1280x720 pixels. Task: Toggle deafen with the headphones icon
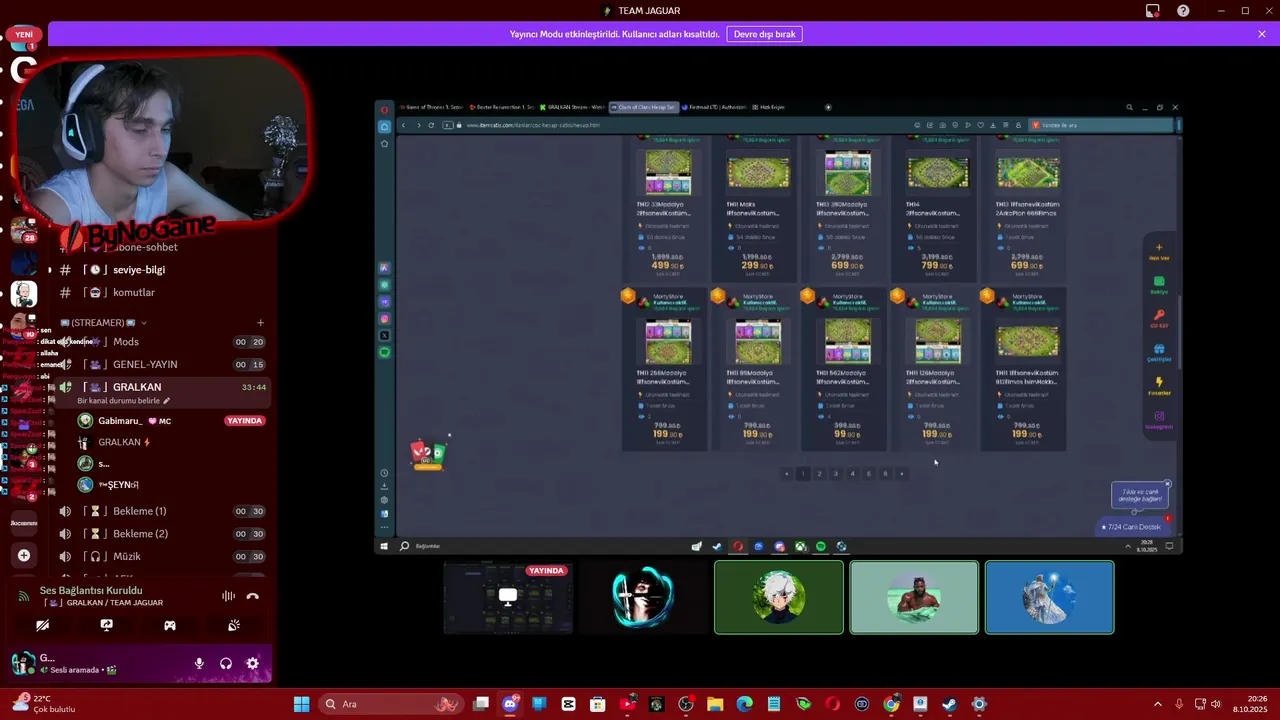(226, 663)
